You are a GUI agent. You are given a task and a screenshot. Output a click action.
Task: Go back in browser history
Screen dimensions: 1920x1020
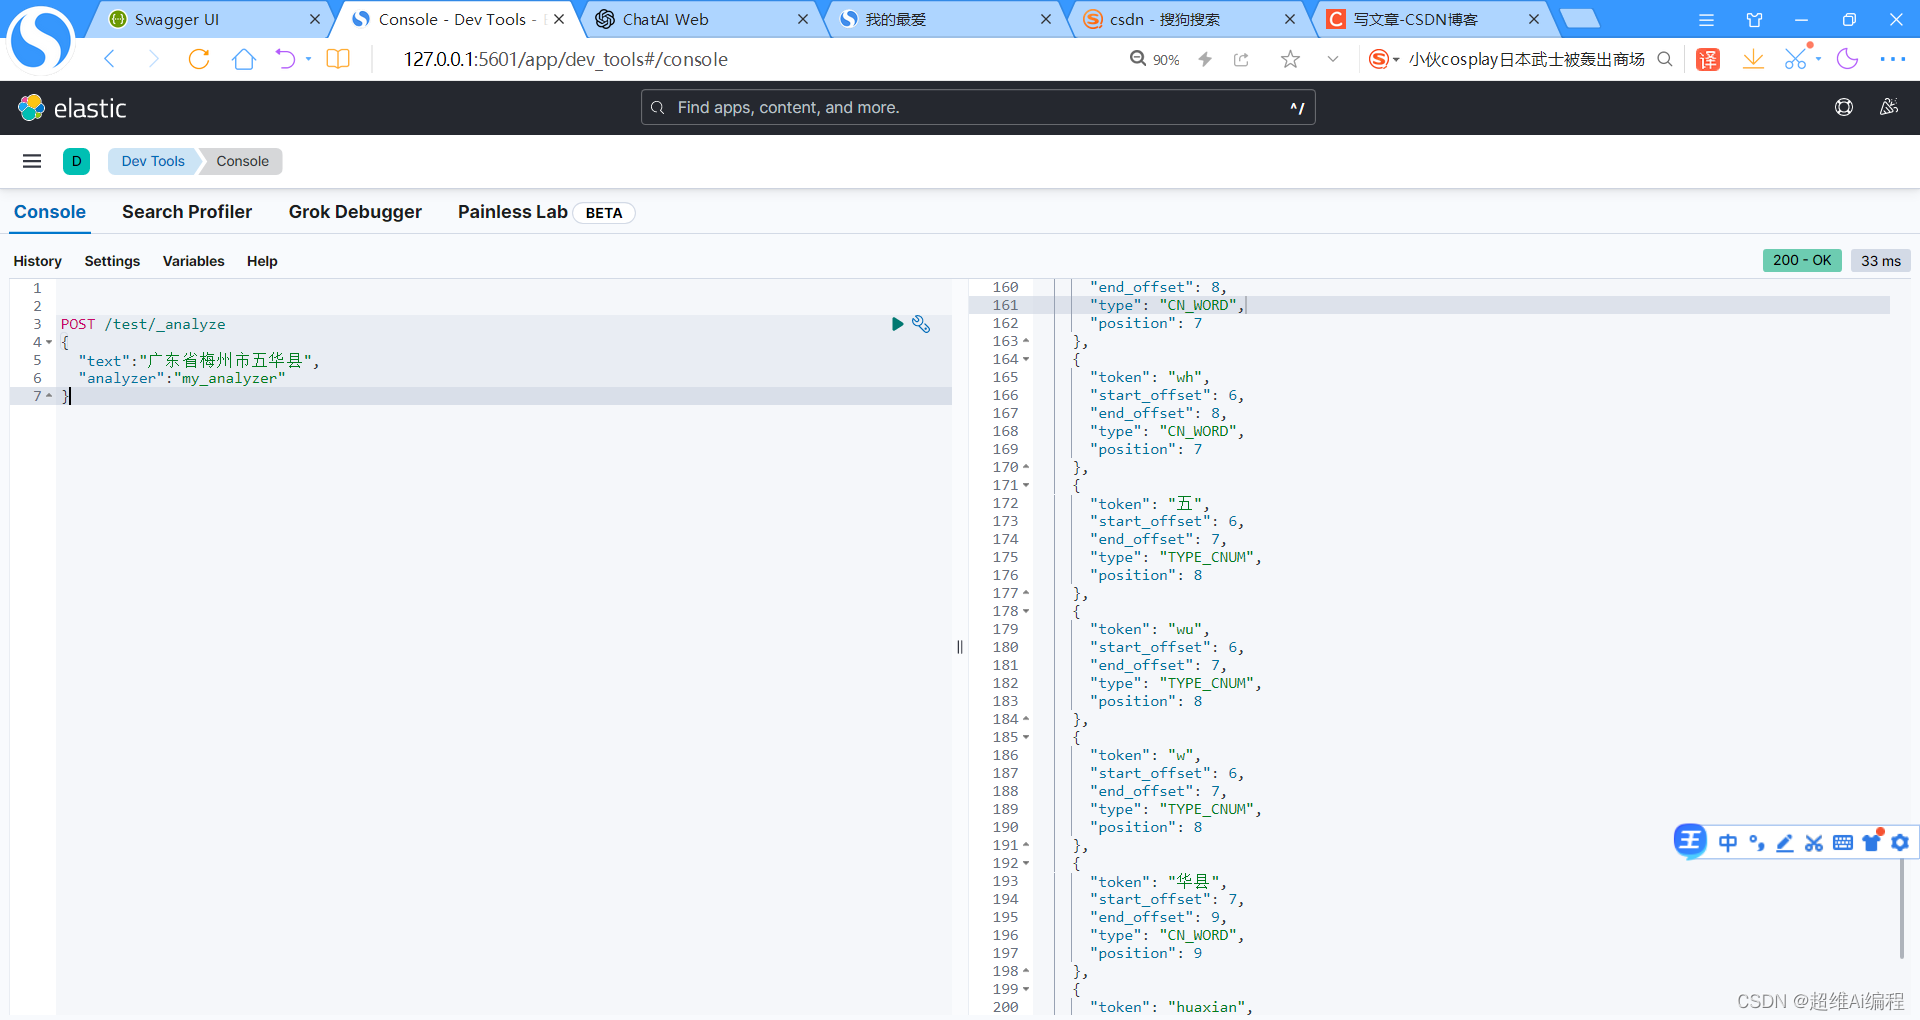pos(110,59)
